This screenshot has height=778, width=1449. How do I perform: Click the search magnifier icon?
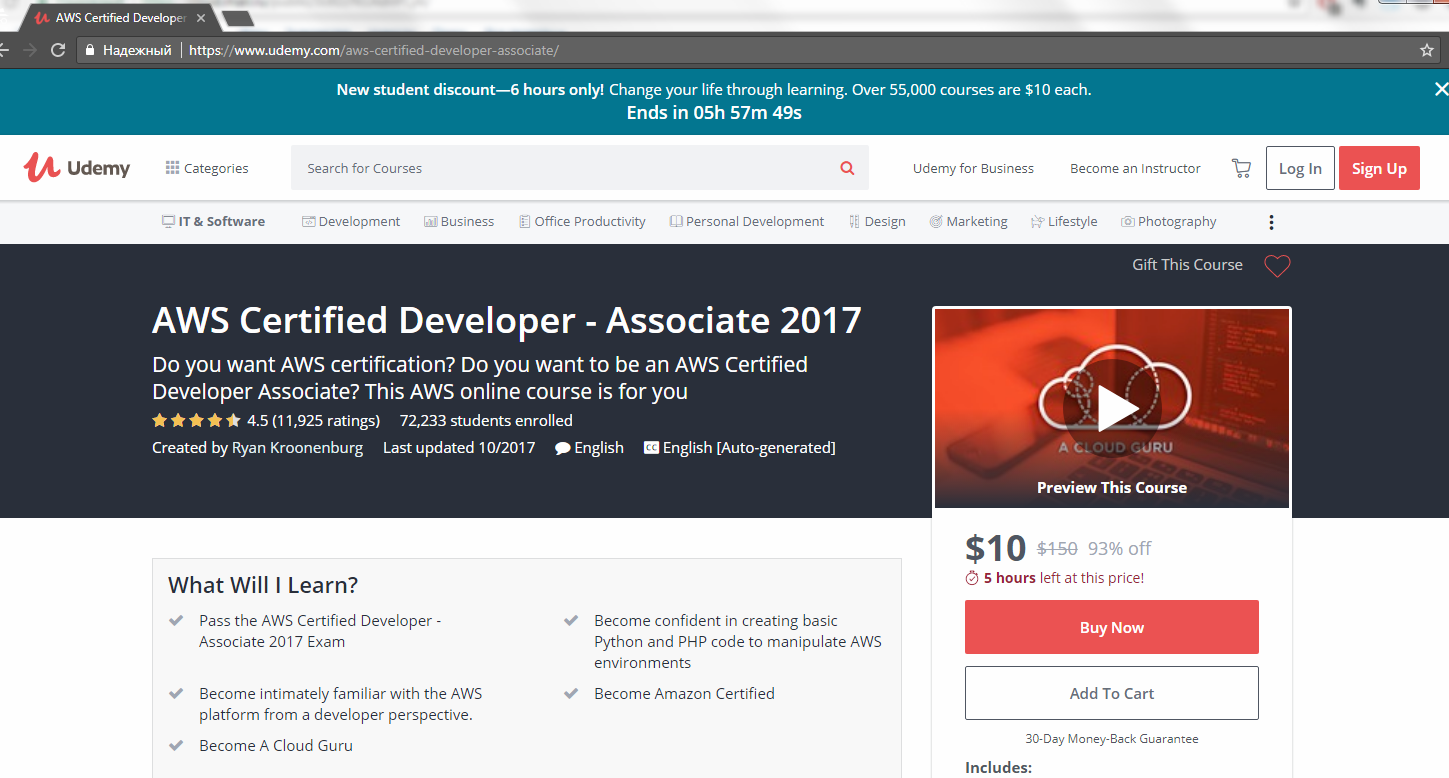click(847, 168)
